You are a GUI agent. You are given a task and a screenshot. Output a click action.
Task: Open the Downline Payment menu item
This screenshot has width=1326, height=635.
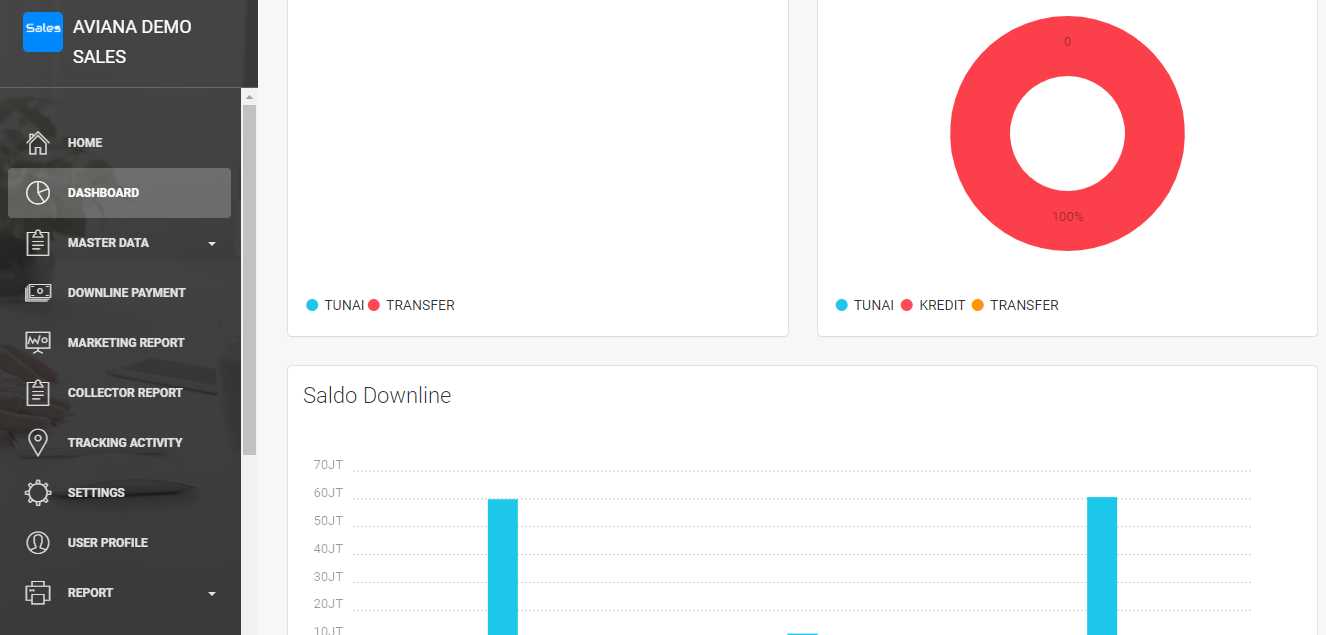pos(126,293)
